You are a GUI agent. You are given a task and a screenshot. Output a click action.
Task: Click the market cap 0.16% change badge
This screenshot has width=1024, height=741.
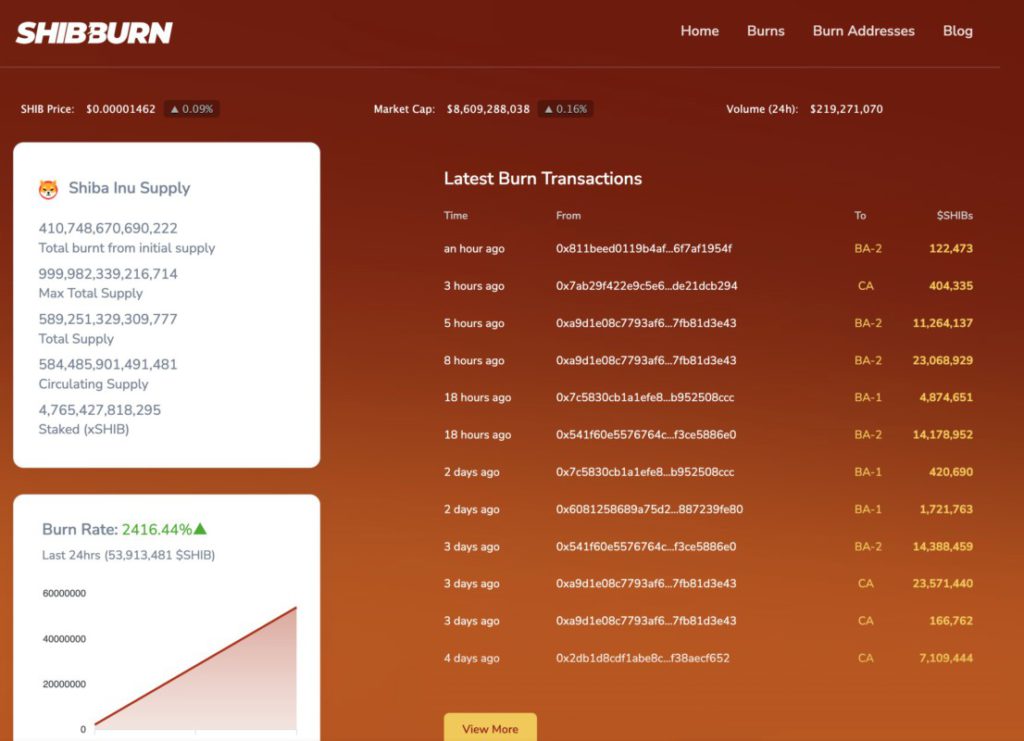point(565,109)
